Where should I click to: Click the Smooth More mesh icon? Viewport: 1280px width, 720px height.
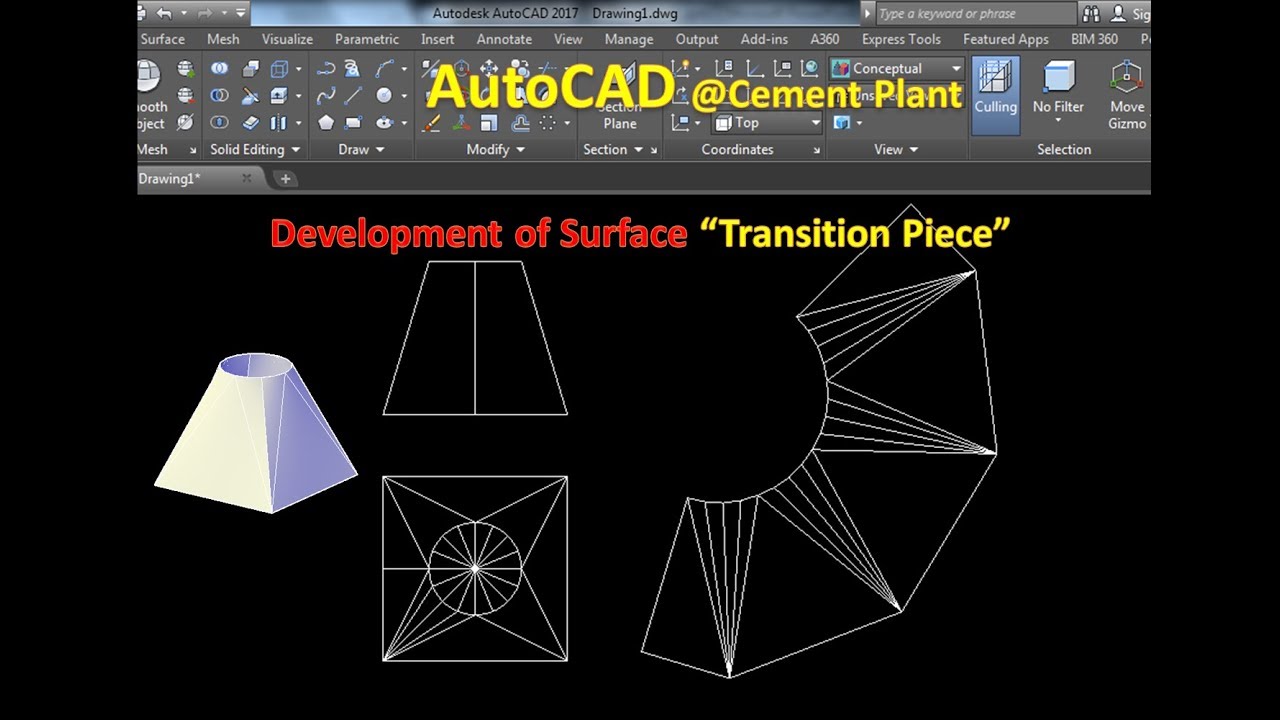185,69
